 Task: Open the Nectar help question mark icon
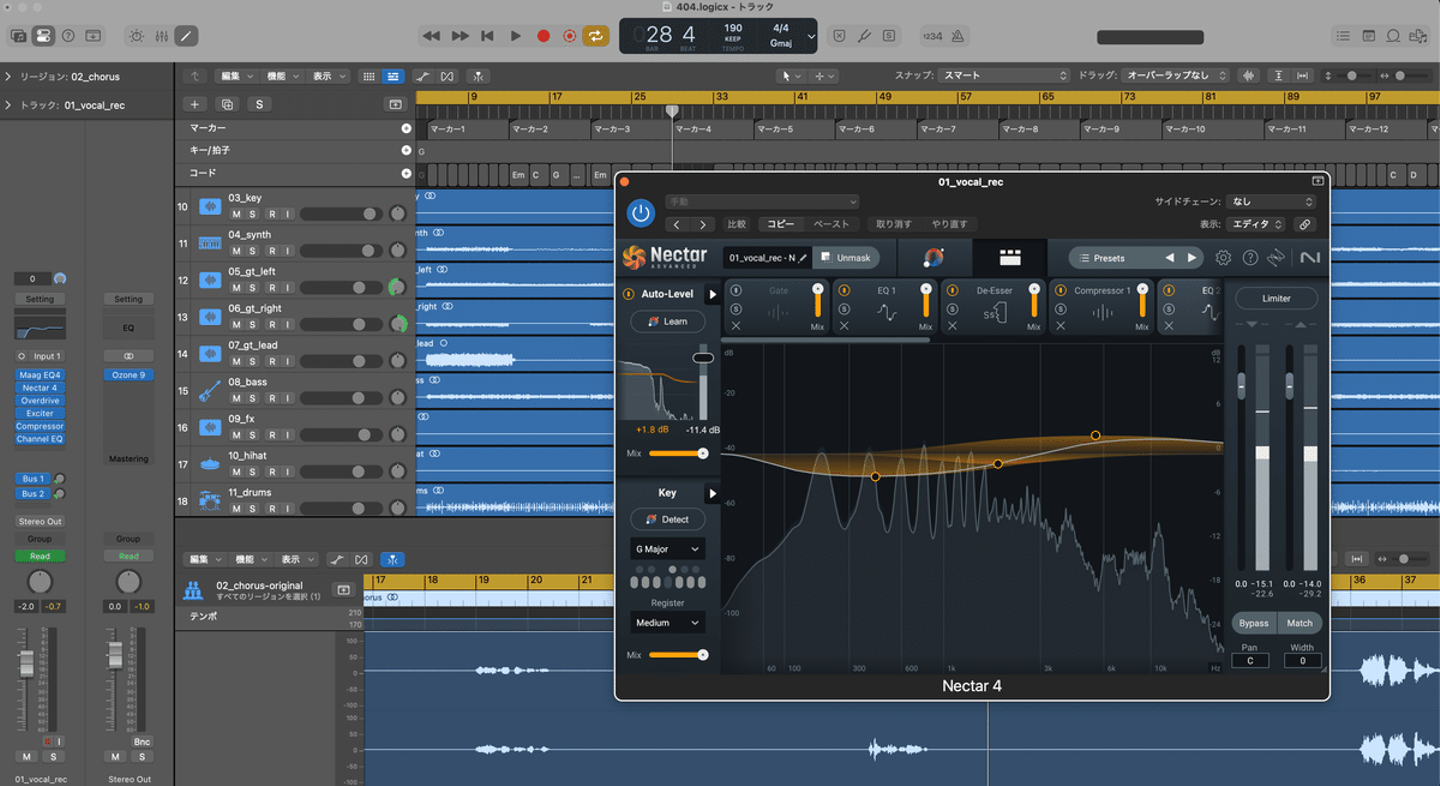click(1250, 258)
